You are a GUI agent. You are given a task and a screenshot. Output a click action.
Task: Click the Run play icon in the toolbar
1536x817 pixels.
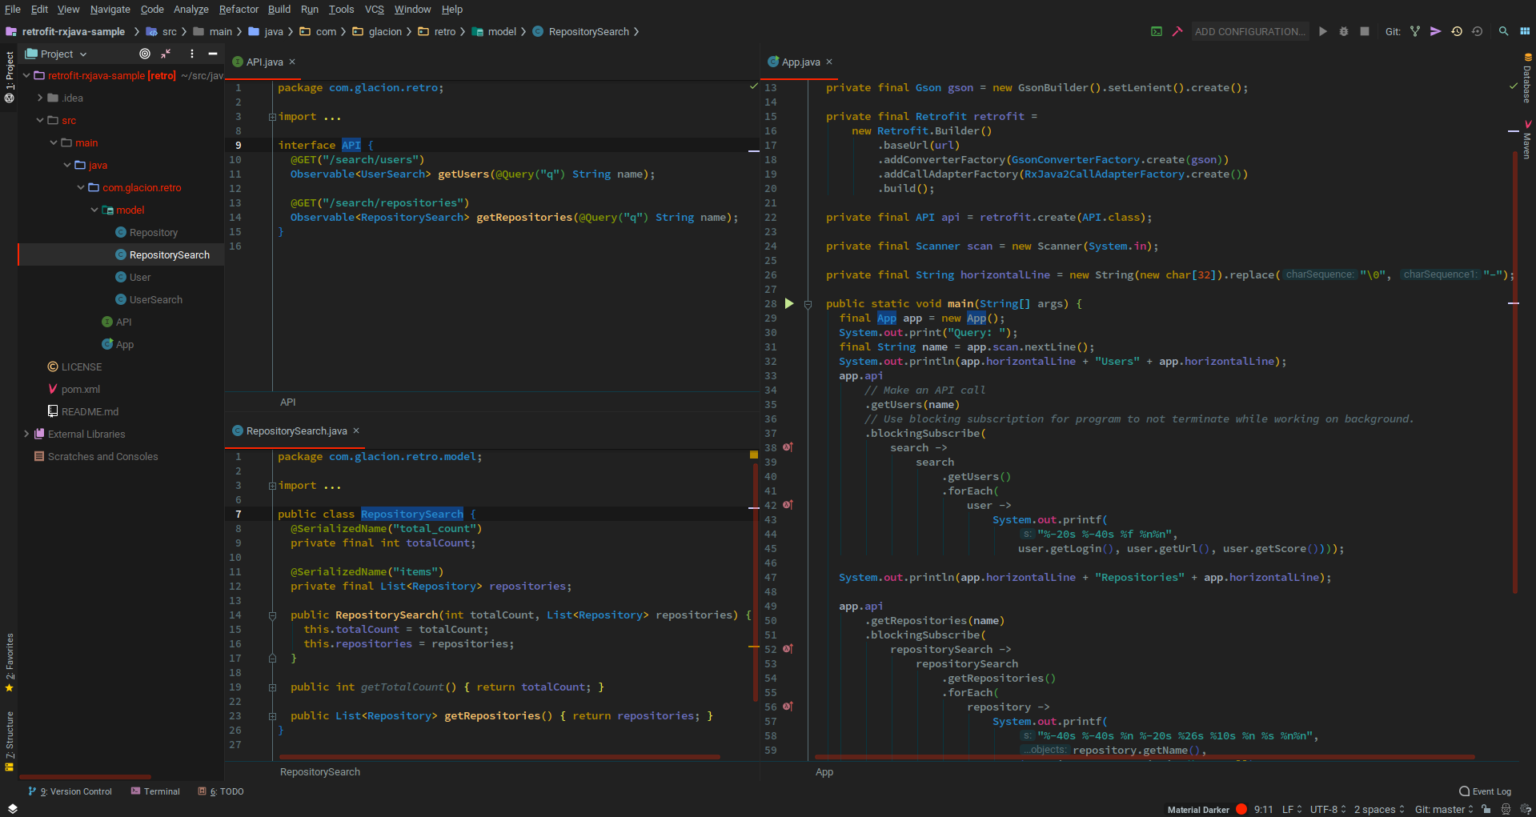click(x=1323, y=31)
